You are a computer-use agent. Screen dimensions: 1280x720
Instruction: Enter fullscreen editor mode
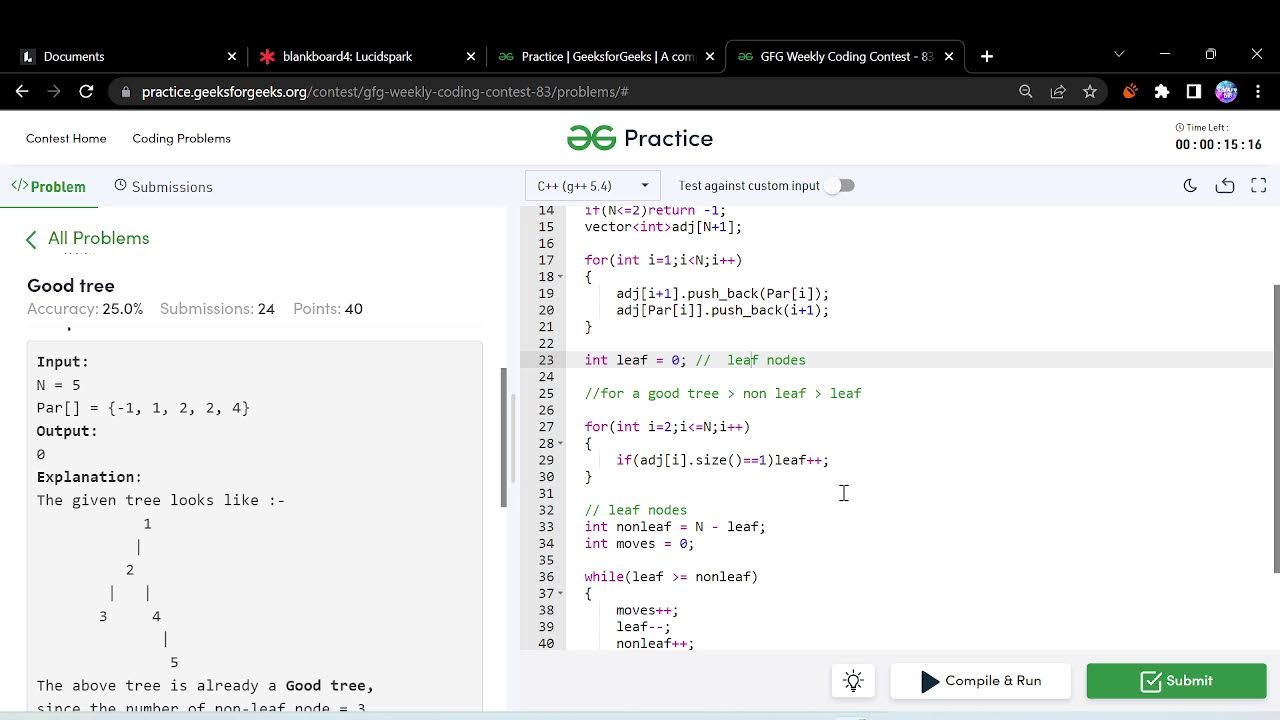[x=1259, y=185]
